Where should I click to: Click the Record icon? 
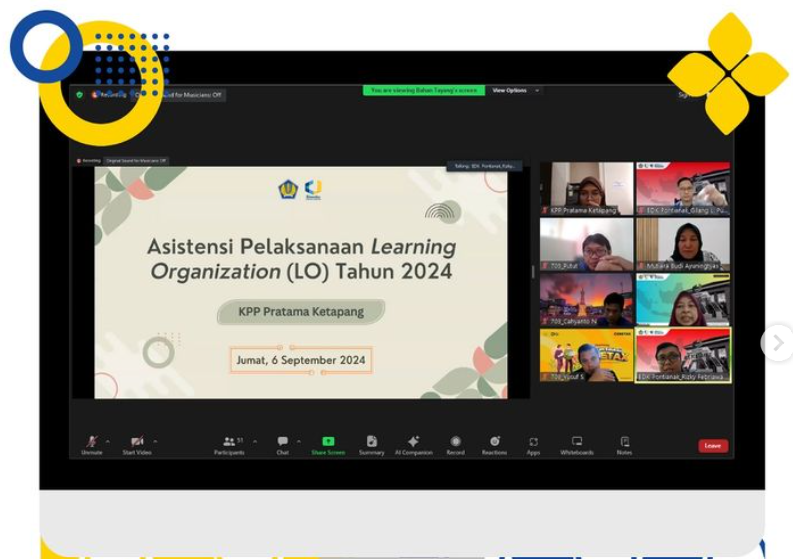455,441
